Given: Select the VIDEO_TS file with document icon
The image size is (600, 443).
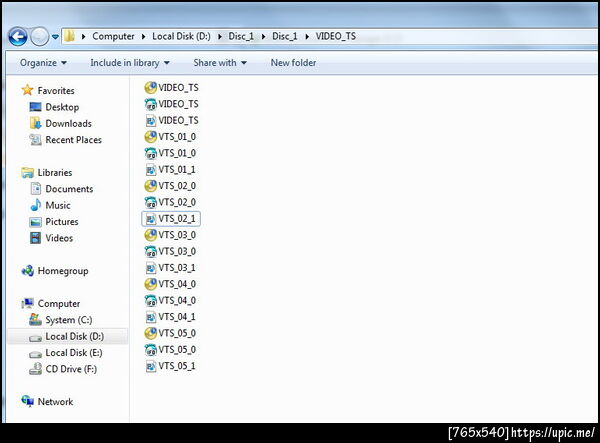Looking at the screenshot, I should (x=171, y=121).
